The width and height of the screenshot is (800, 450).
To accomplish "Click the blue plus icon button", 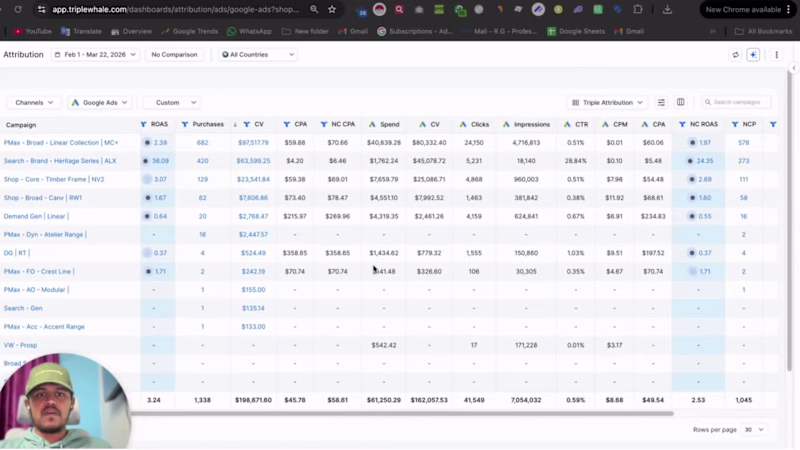I will (754, 55).
